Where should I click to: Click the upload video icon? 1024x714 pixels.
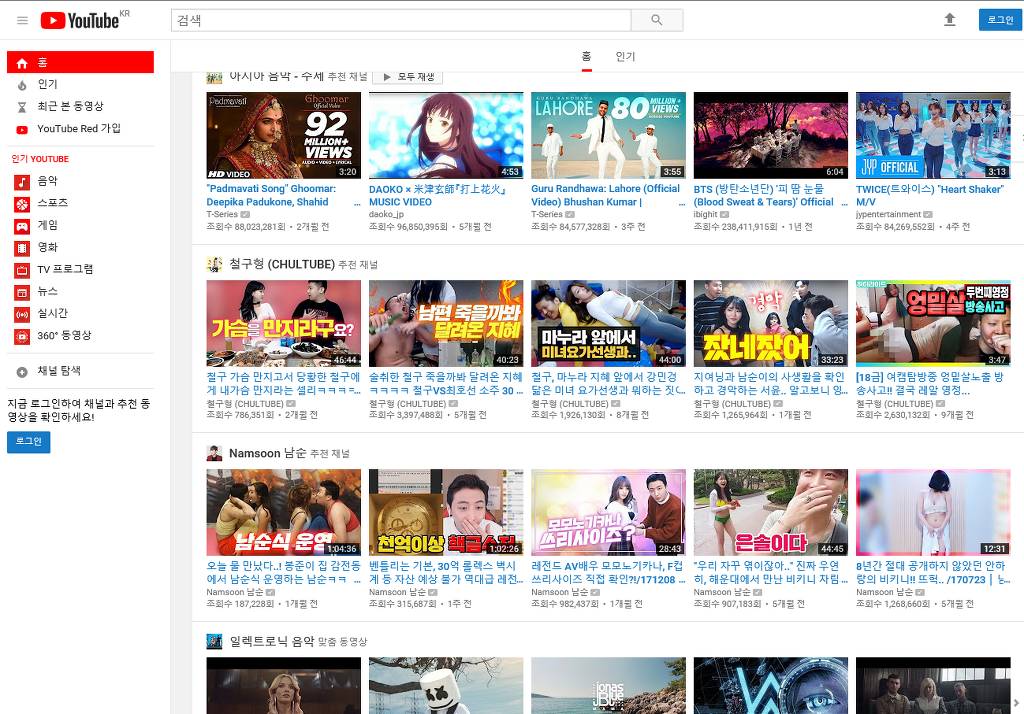pos(950,19)
